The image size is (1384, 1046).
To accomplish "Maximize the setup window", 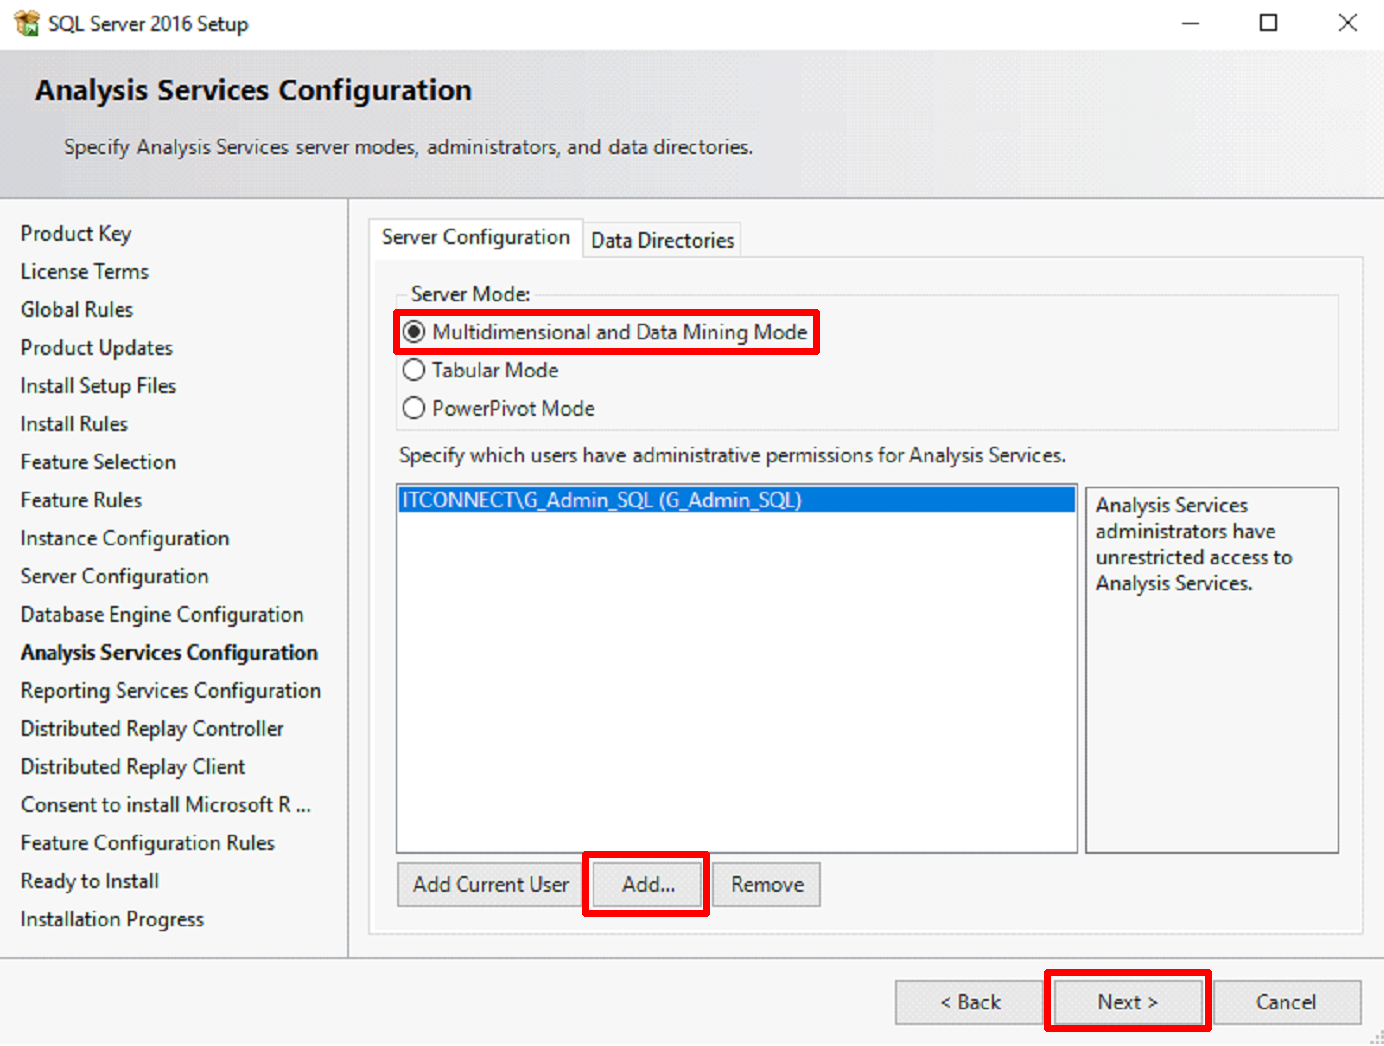I will pyautogui.click(x=1268, y=23).
